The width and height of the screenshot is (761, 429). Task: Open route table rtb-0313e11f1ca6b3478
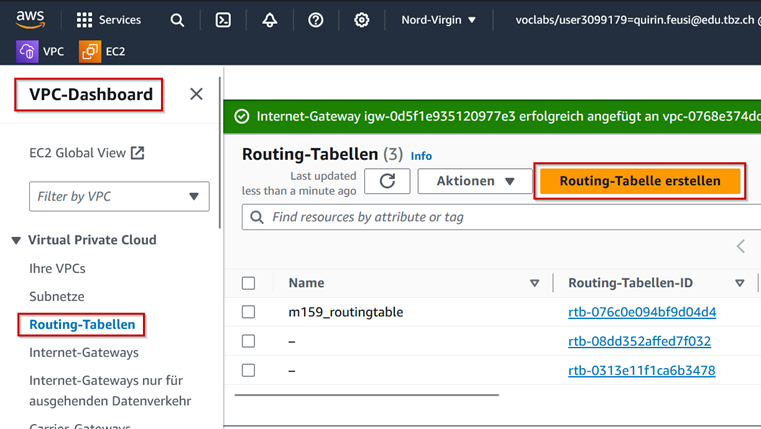click(642, 370)
